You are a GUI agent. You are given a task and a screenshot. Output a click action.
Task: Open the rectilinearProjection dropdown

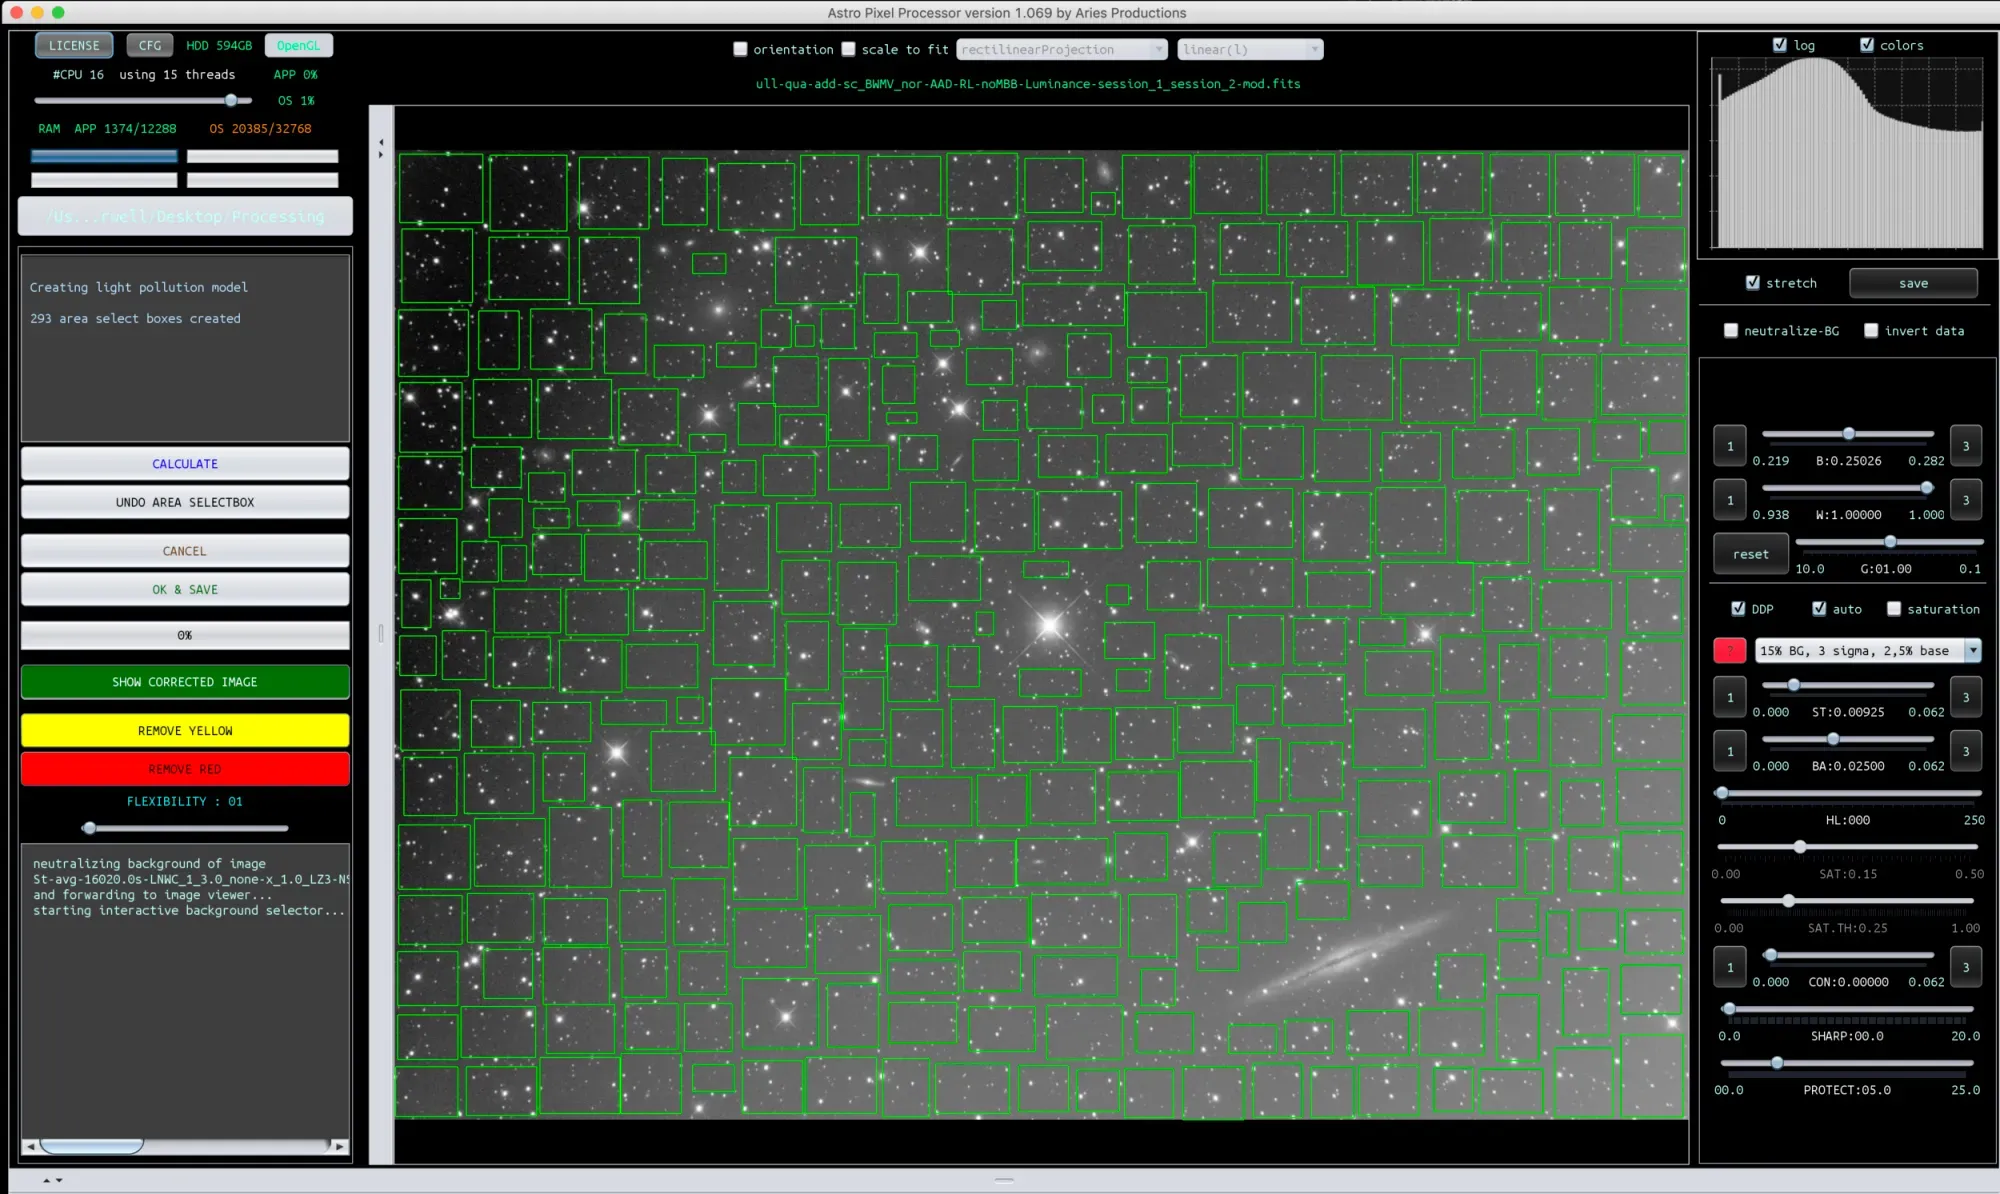[x=1061, y=50]
